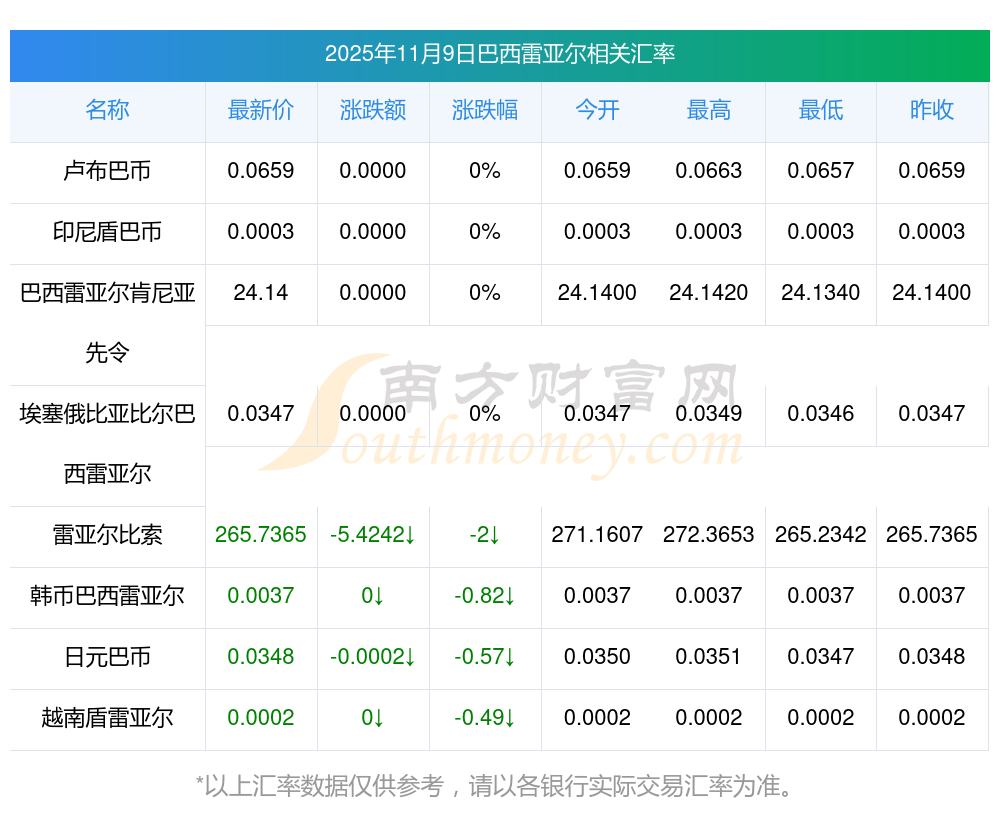Click the 最低 column header
Screen dimensions: 1000x817
tap(821, 110)
